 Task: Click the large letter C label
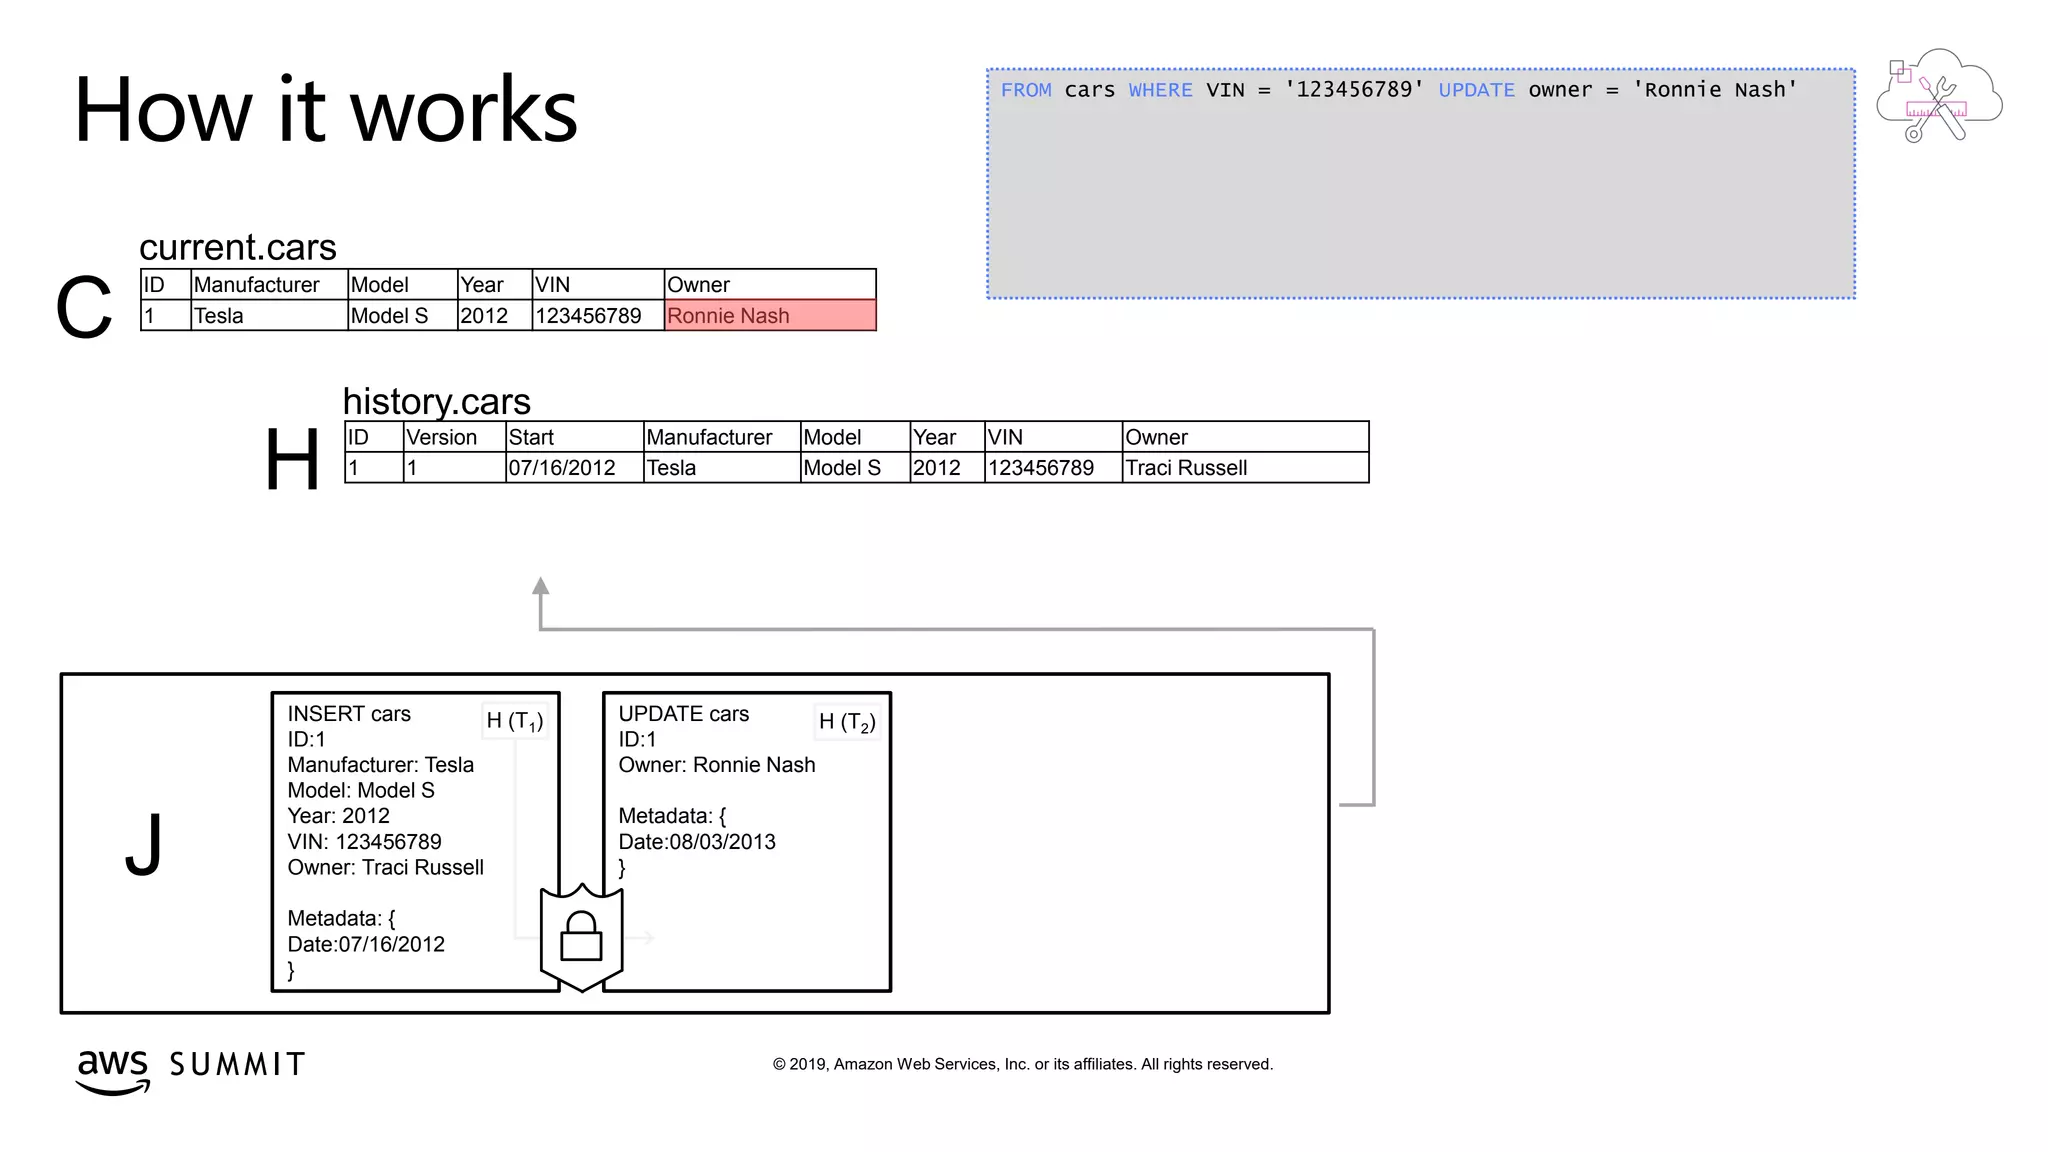pyautogui.click(x=84, y=308)
